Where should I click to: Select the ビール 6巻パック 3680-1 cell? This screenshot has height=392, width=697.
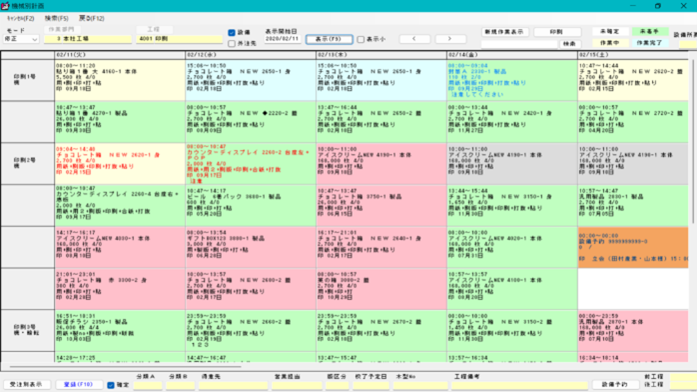tap(251, 205)
